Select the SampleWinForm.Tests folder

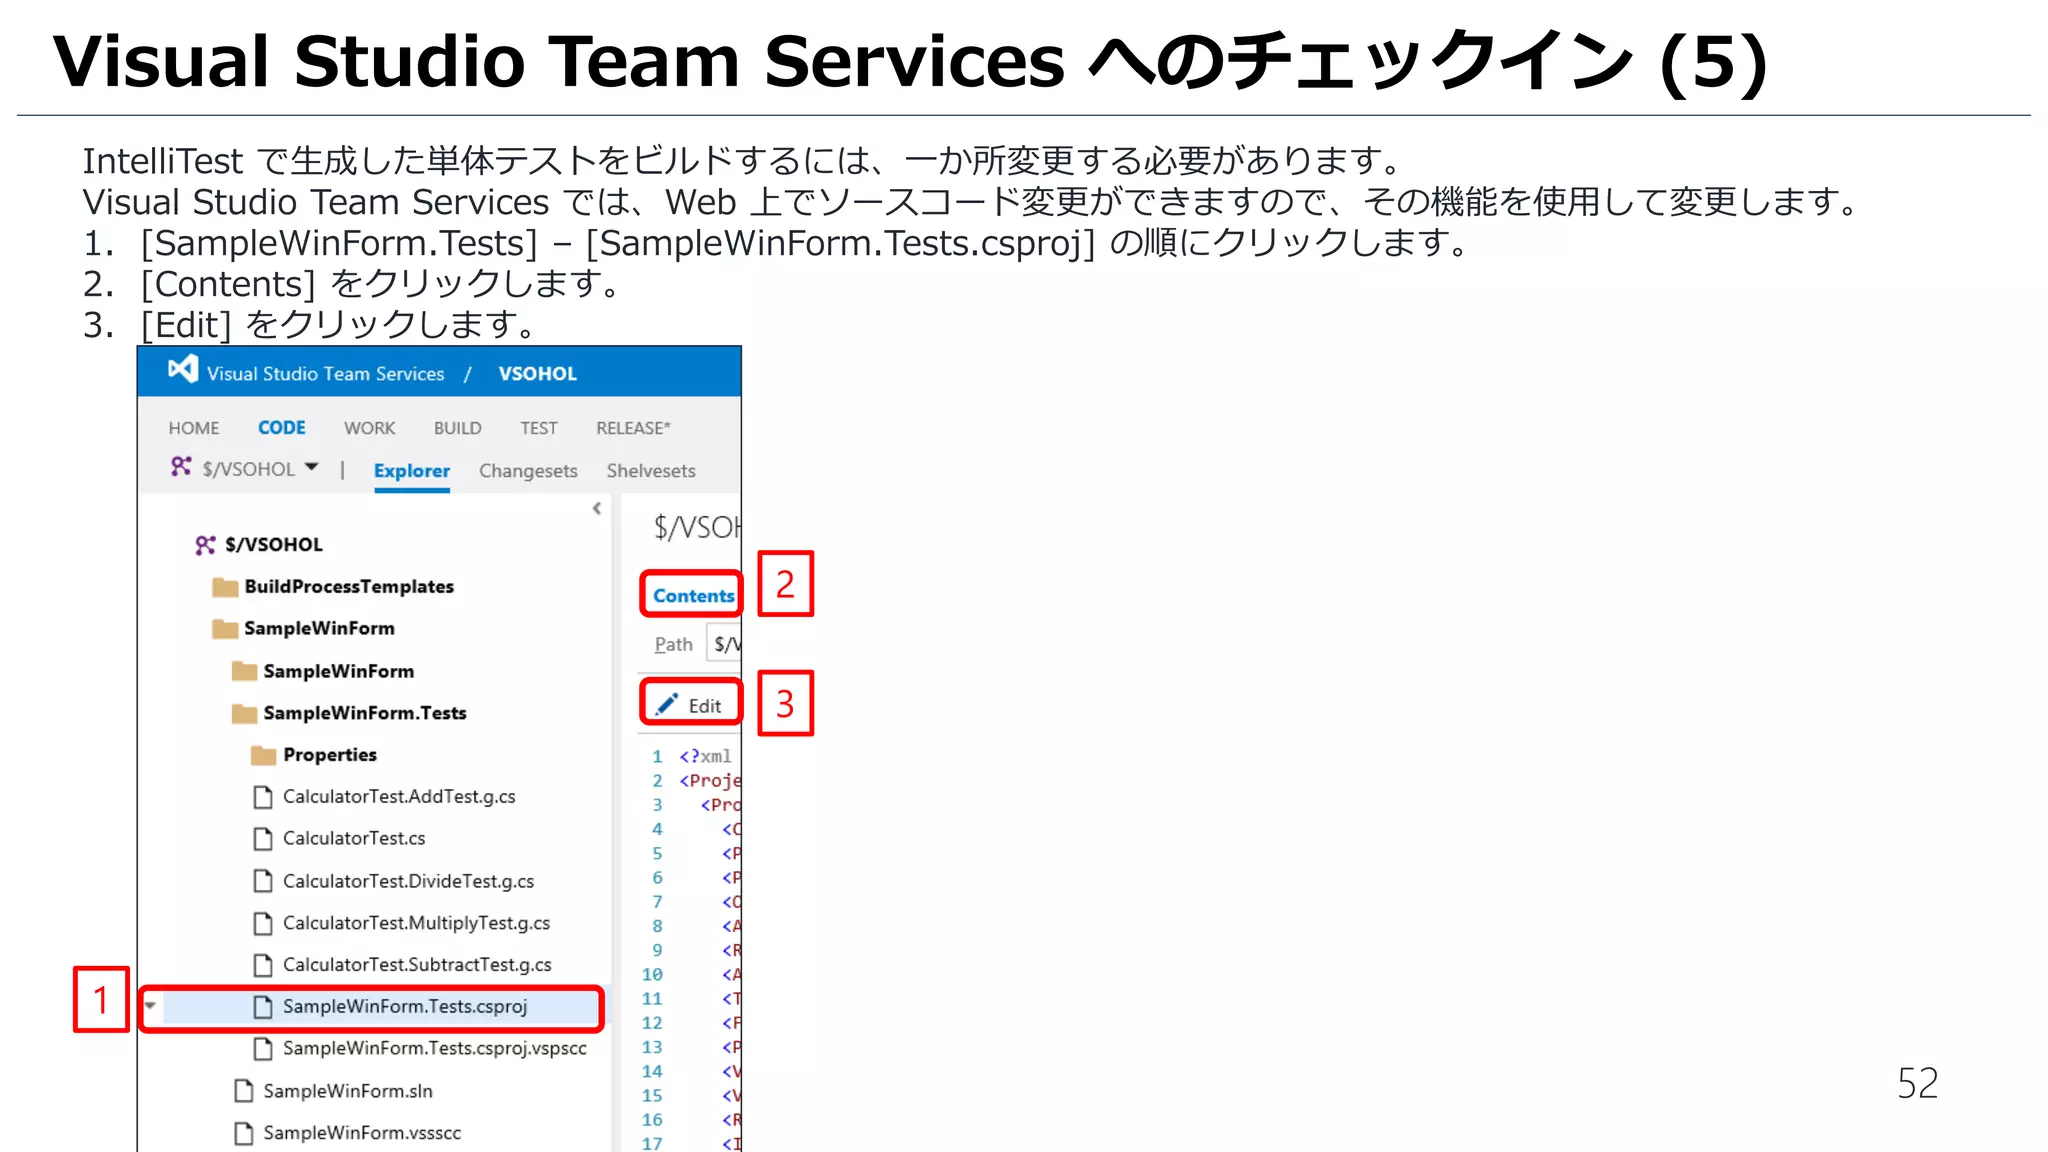click(x=365, y=713)
